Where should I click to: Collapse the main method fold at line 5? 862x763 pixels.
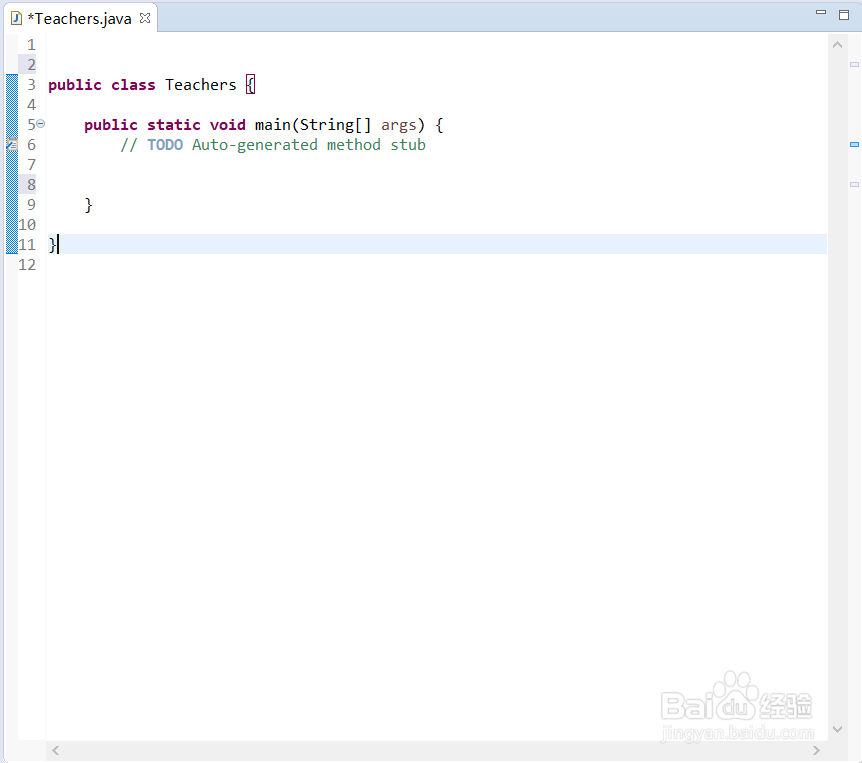[41, 124]
